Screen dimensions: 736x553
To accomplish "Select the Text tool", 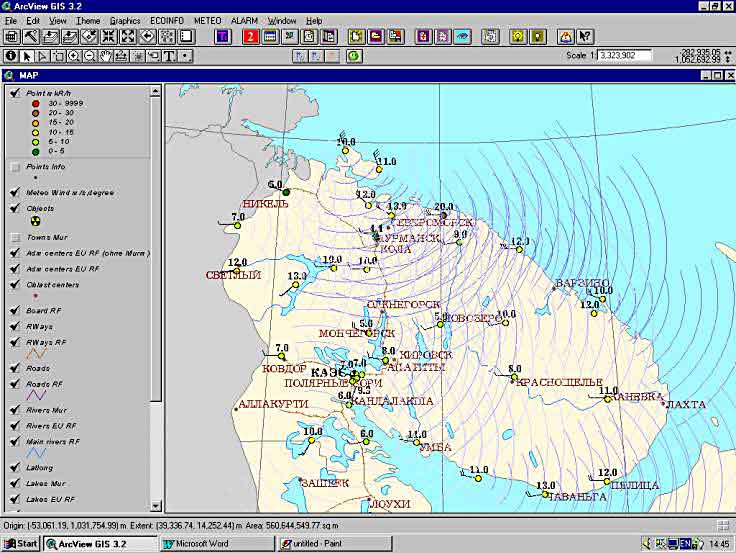I will pos(169,56).
